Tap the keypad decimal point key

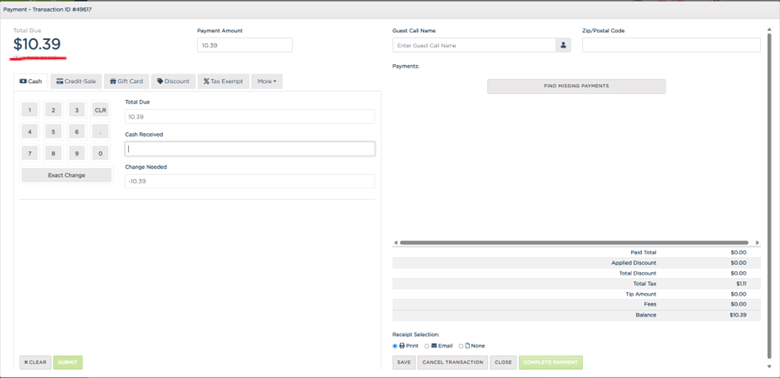click(x=100, y=132)
